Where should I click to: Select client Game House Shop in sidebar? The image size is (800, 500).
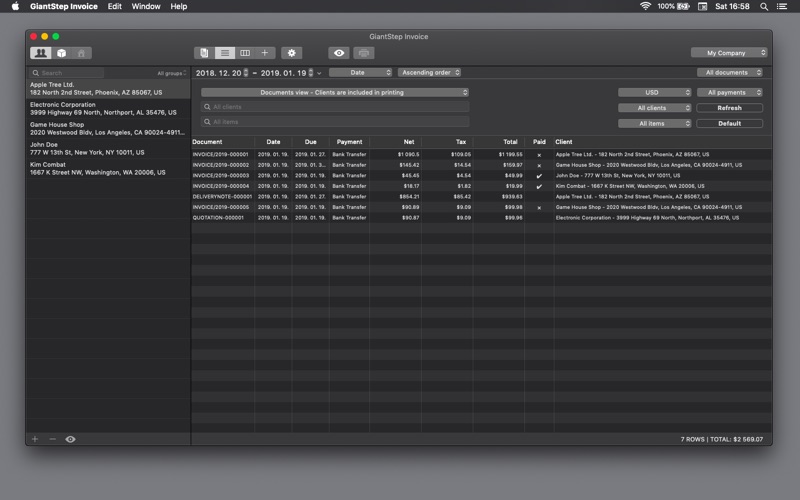point(108,129)
